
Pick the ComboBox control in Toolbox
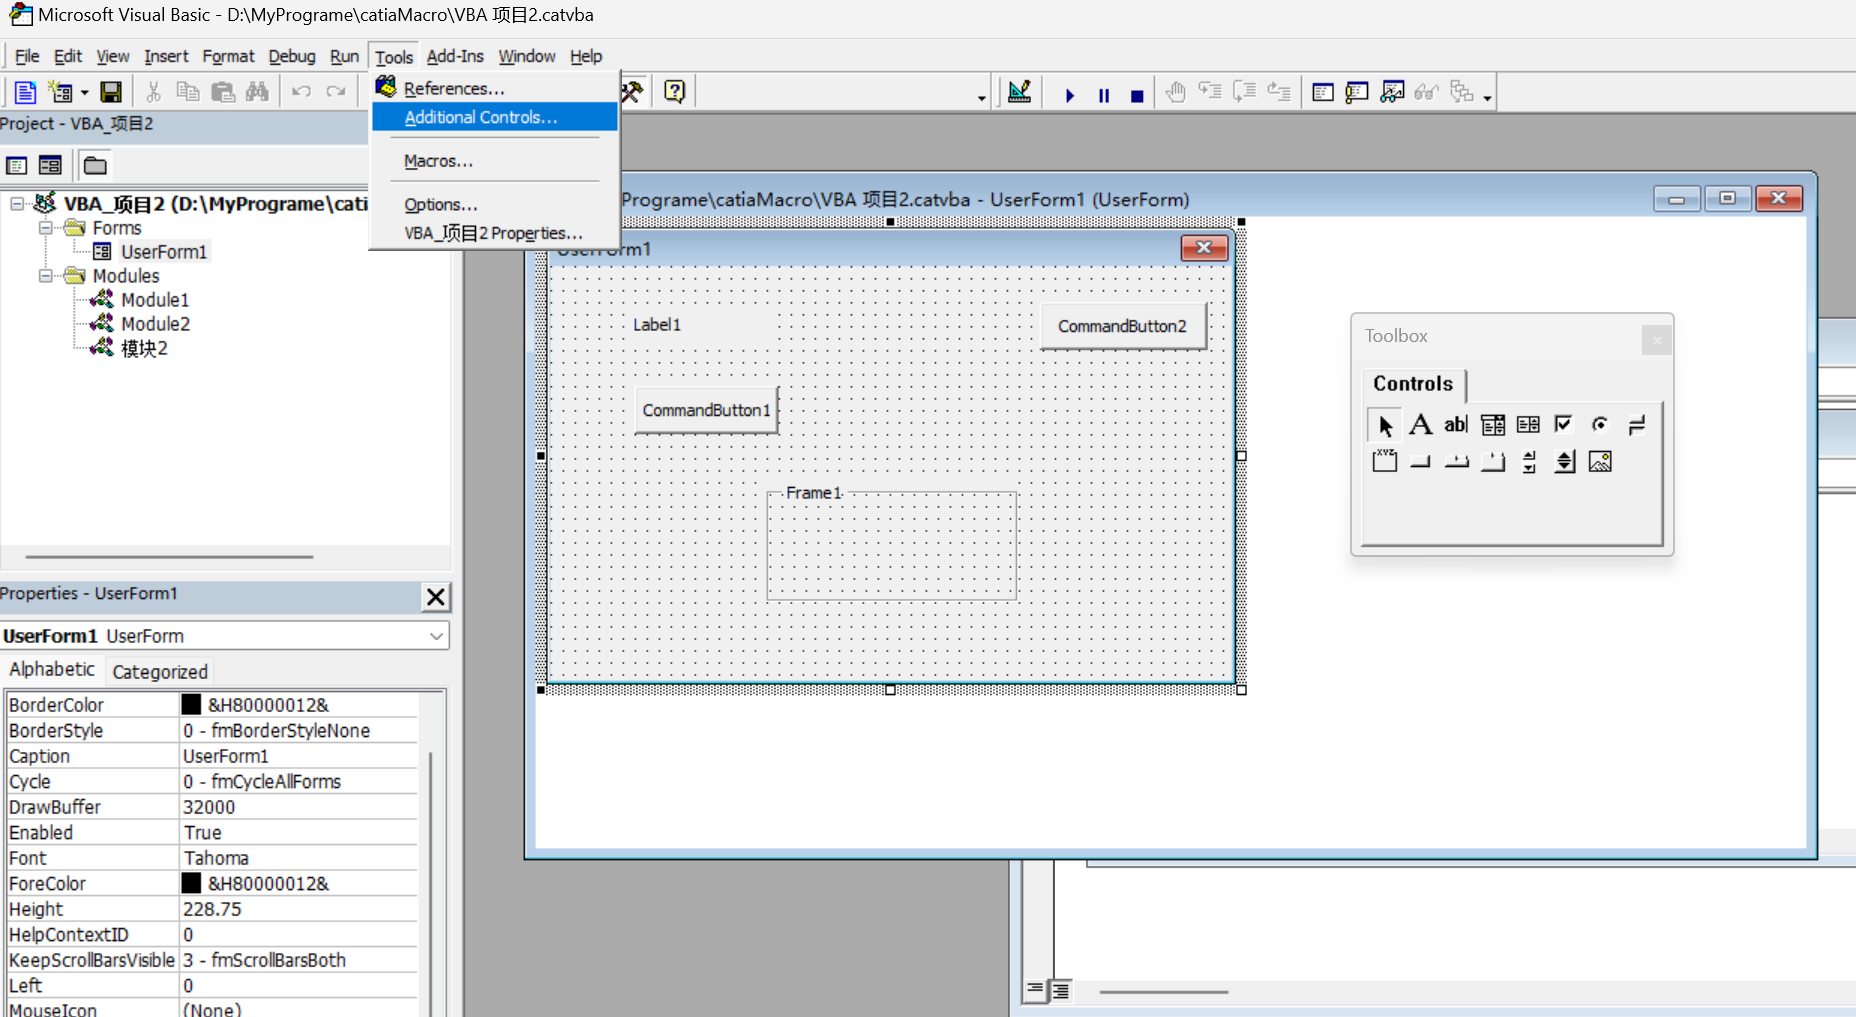[1492, 425]
